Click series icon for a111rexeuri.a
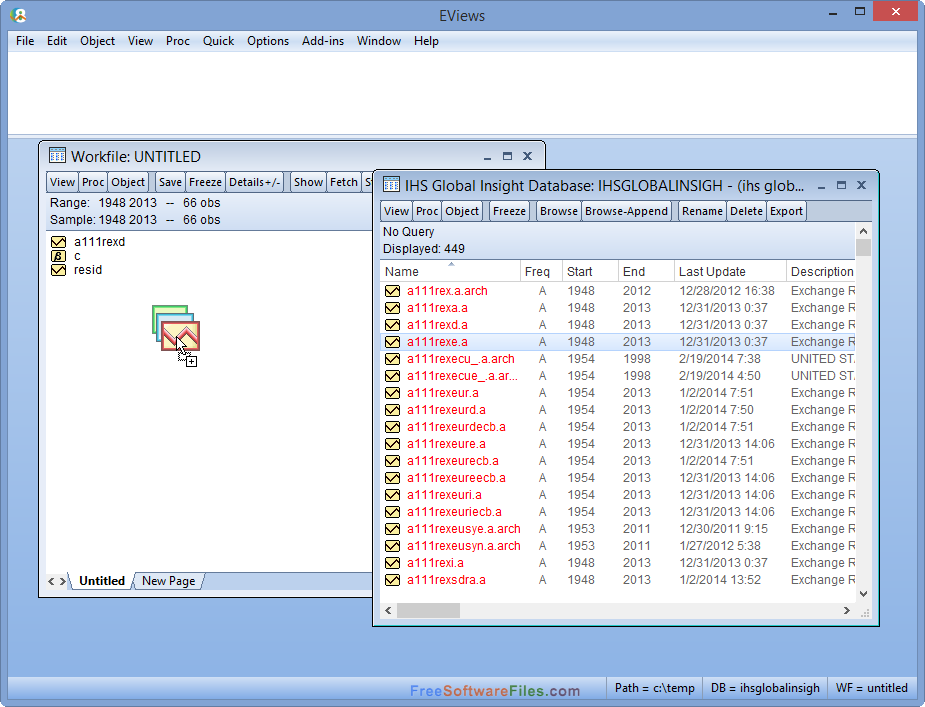 [392, 495]
